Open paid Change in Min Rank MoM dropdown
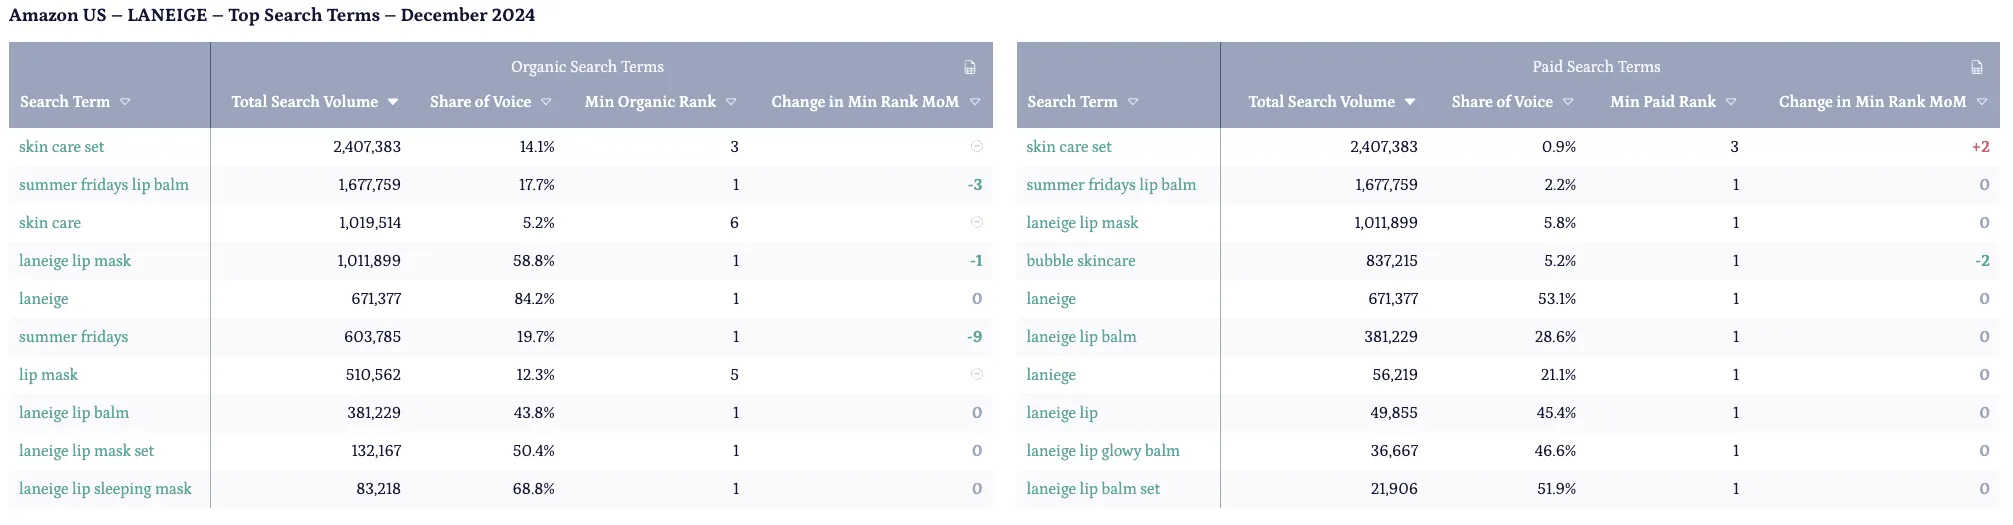 pyautogui.click(x=1982, y=102)
